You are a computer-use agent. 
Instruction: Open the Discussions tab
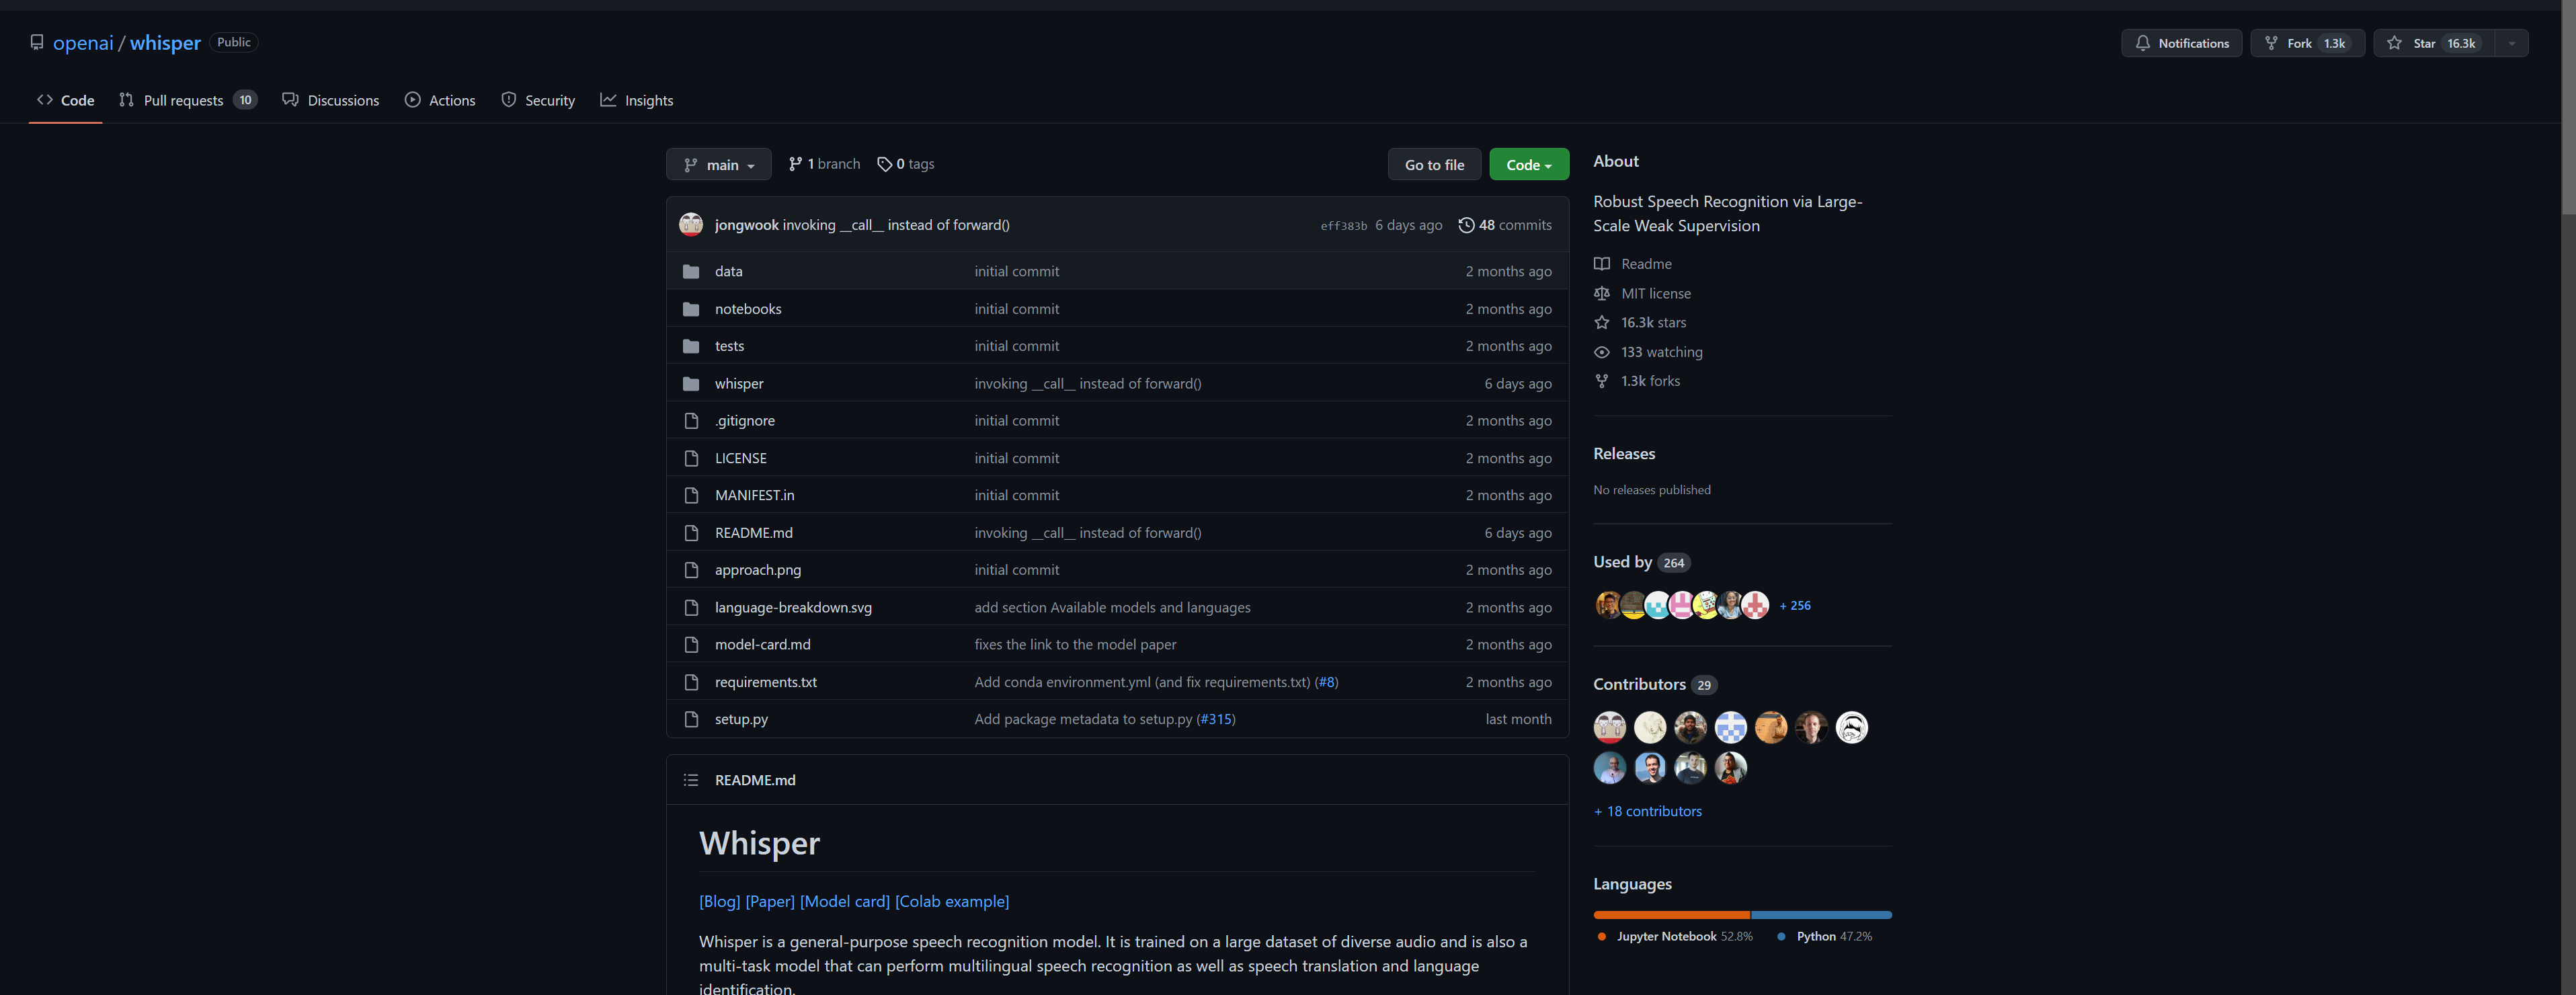pos(331,100)
